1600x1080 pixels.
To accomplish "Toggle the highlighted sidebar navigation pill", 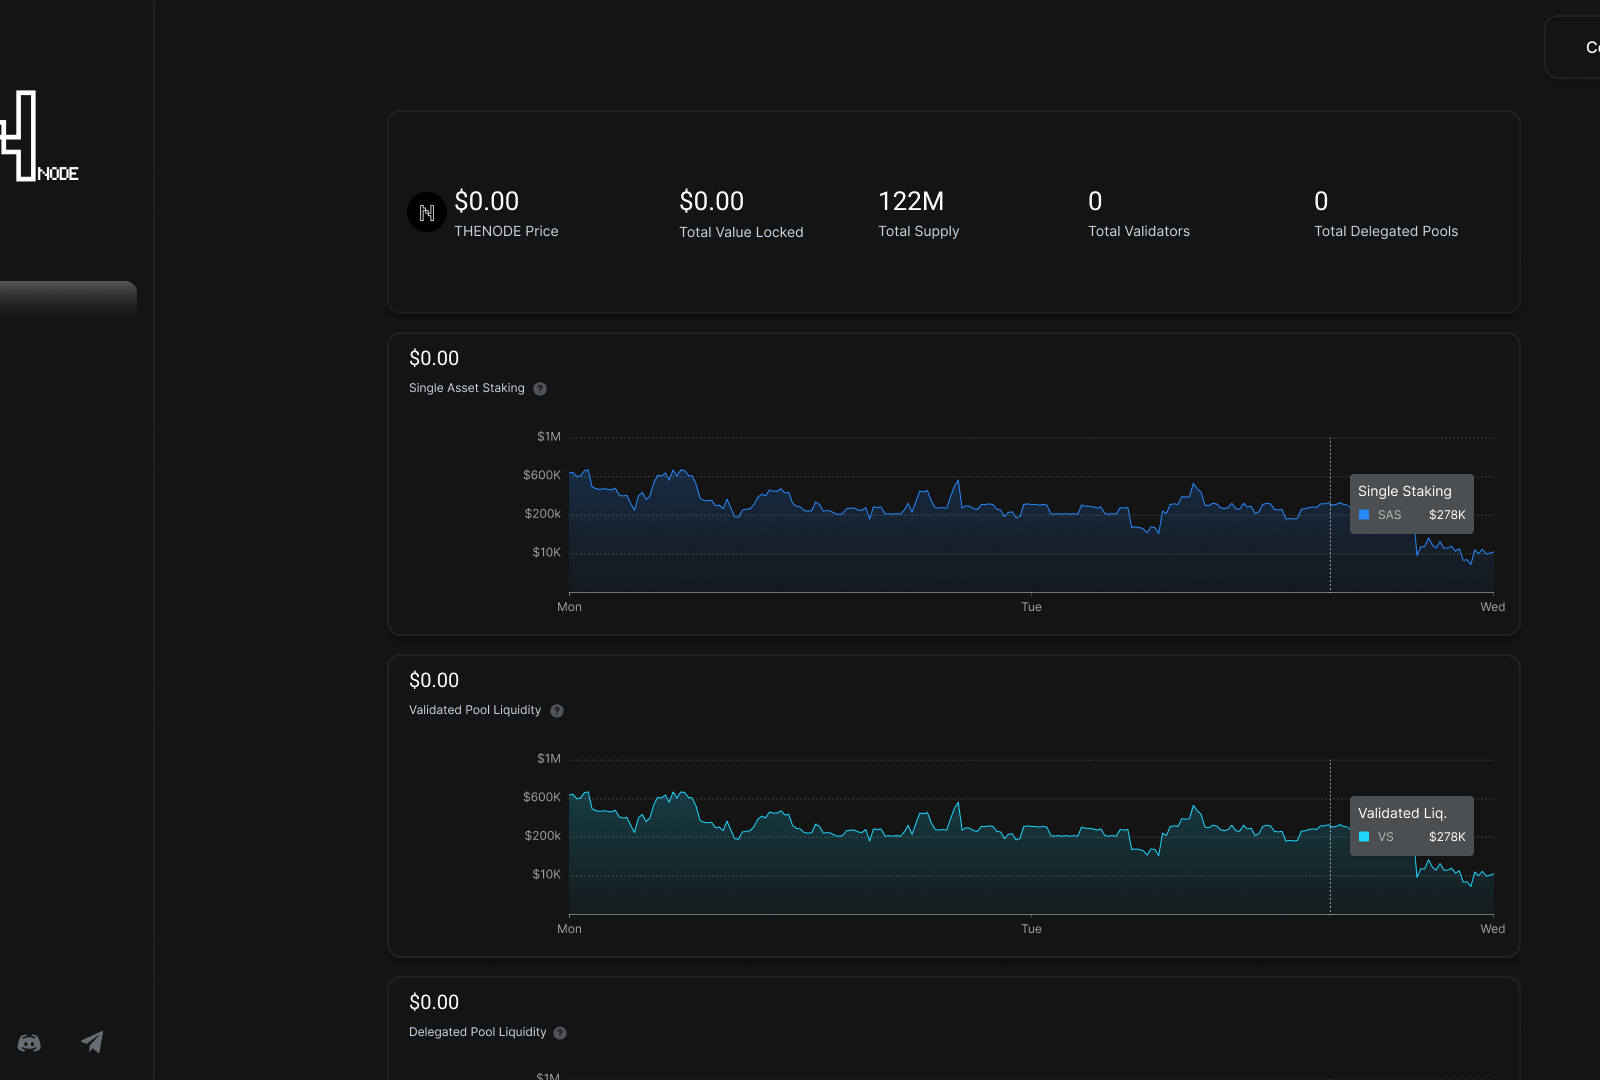I will 68,298.
